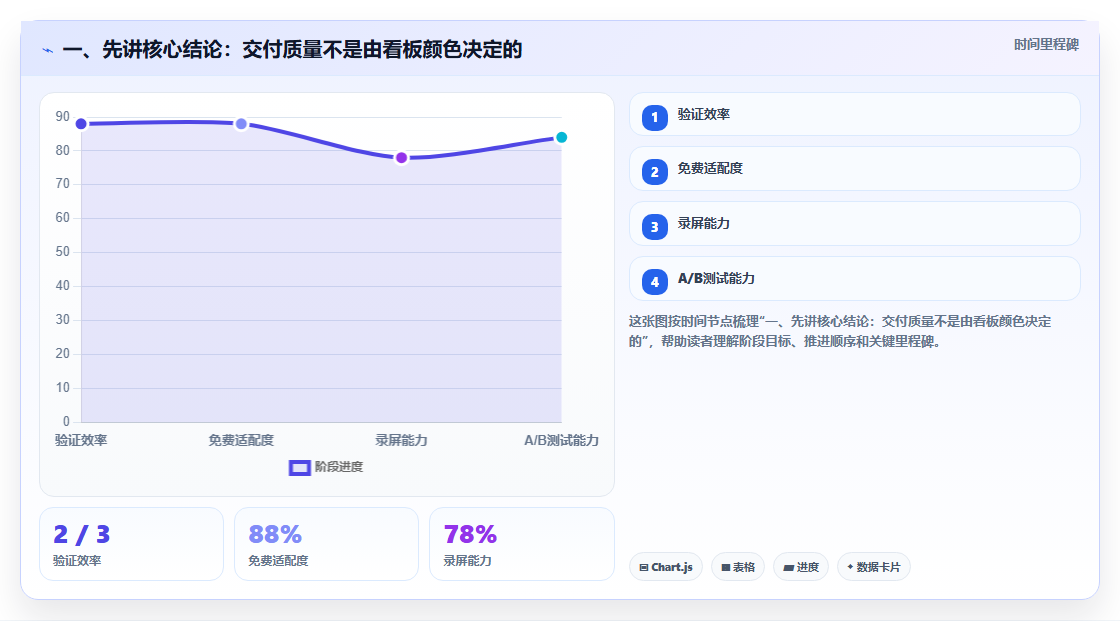Click the section heading 一、先讲核心结论
Viewport: 1120px width, 621px height.
(x=292, y=49)
